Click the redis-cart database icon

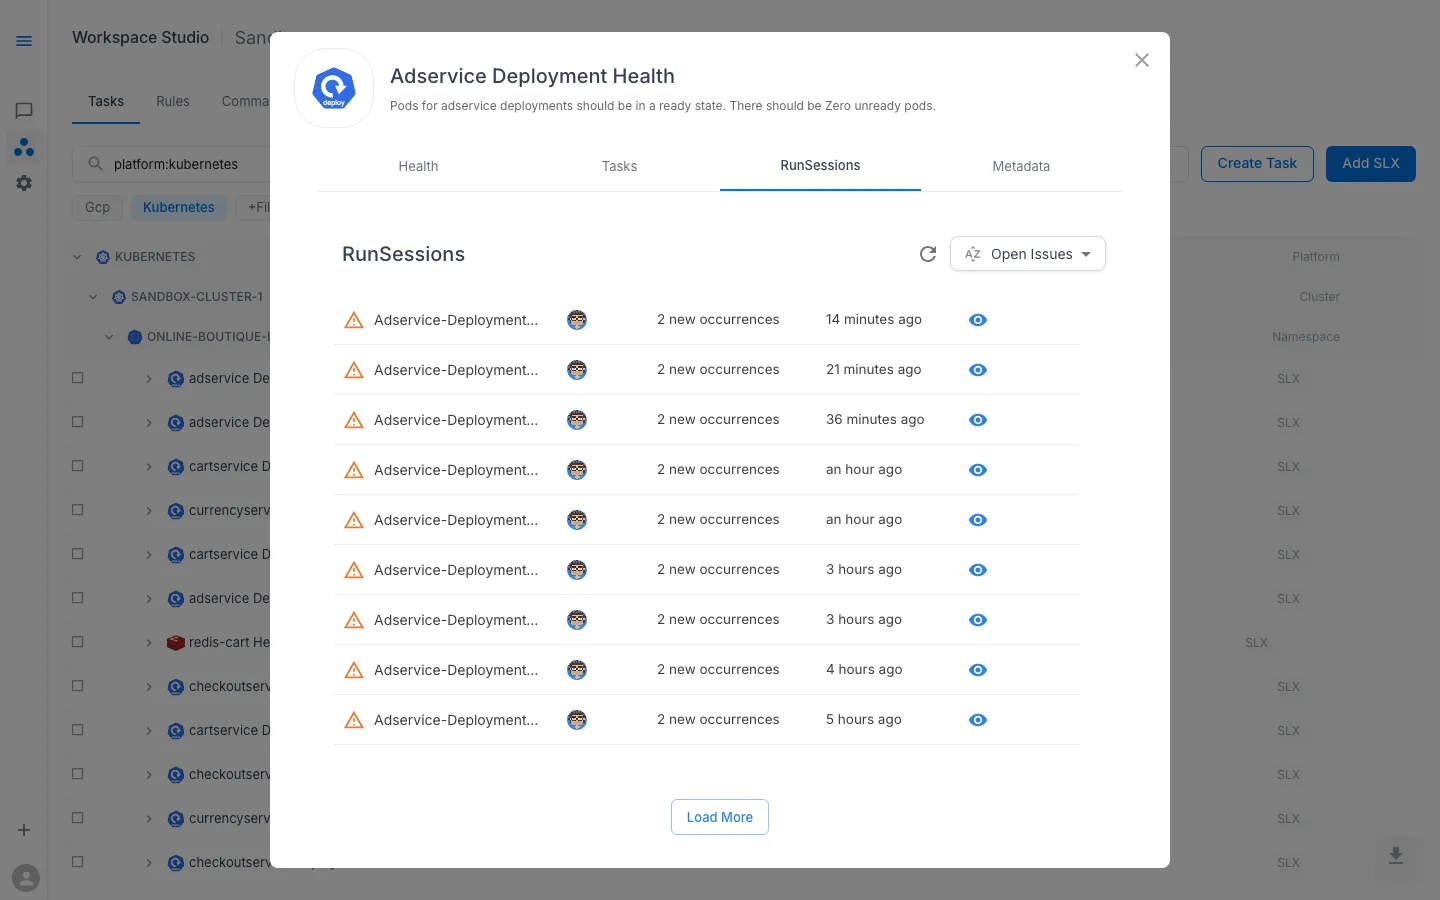coord(175,642)
